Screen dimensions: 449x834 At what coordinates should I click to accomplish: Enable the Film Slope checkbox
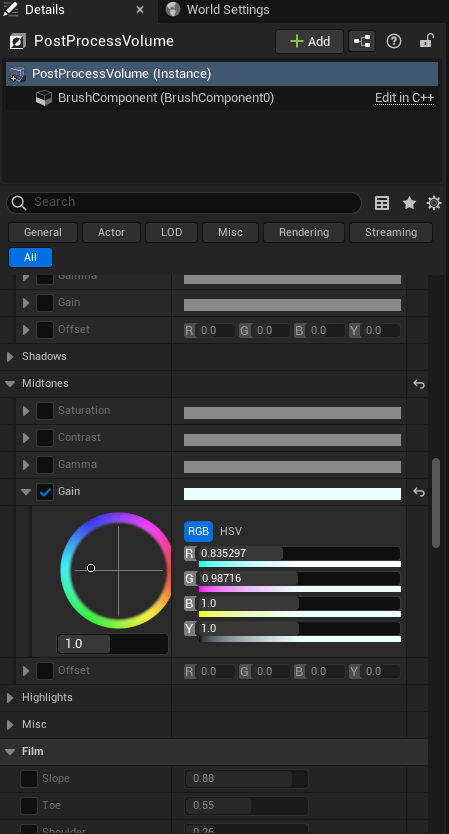[x=29, y=779]
